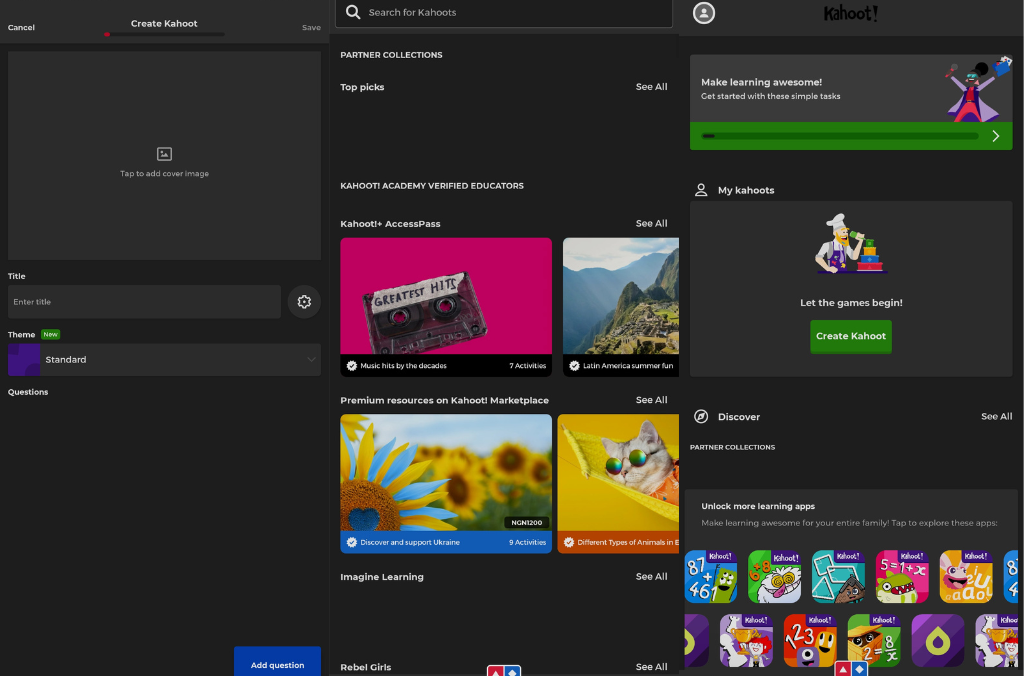
Task: Click the Unlock more learning apps heading
Action: pos(758,506)
